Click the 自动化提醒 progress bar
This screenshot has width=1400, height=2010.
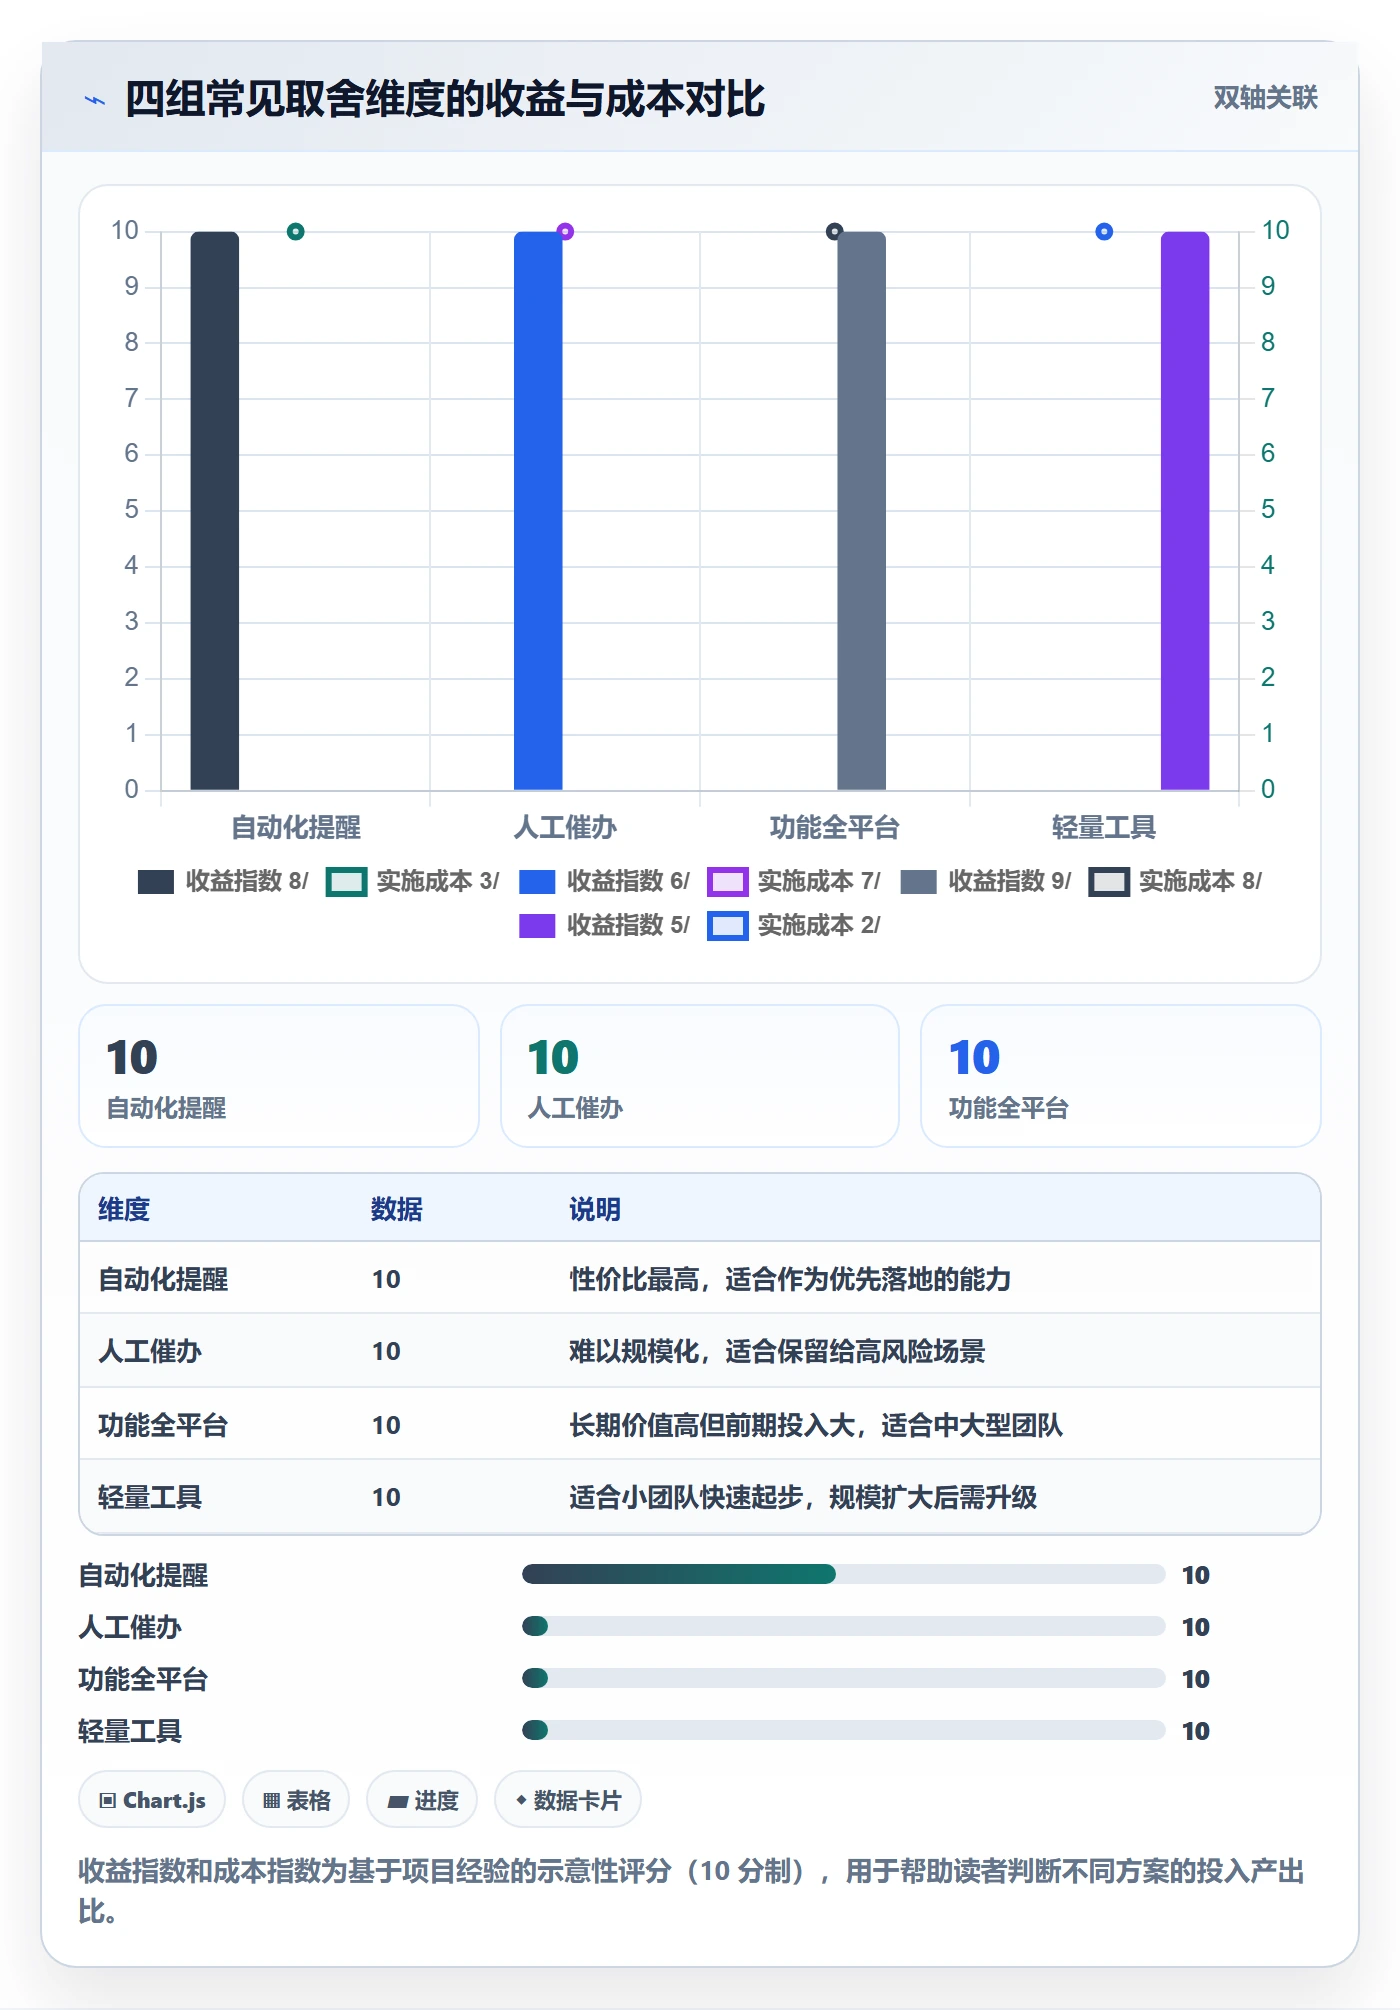pos(844,1574)
